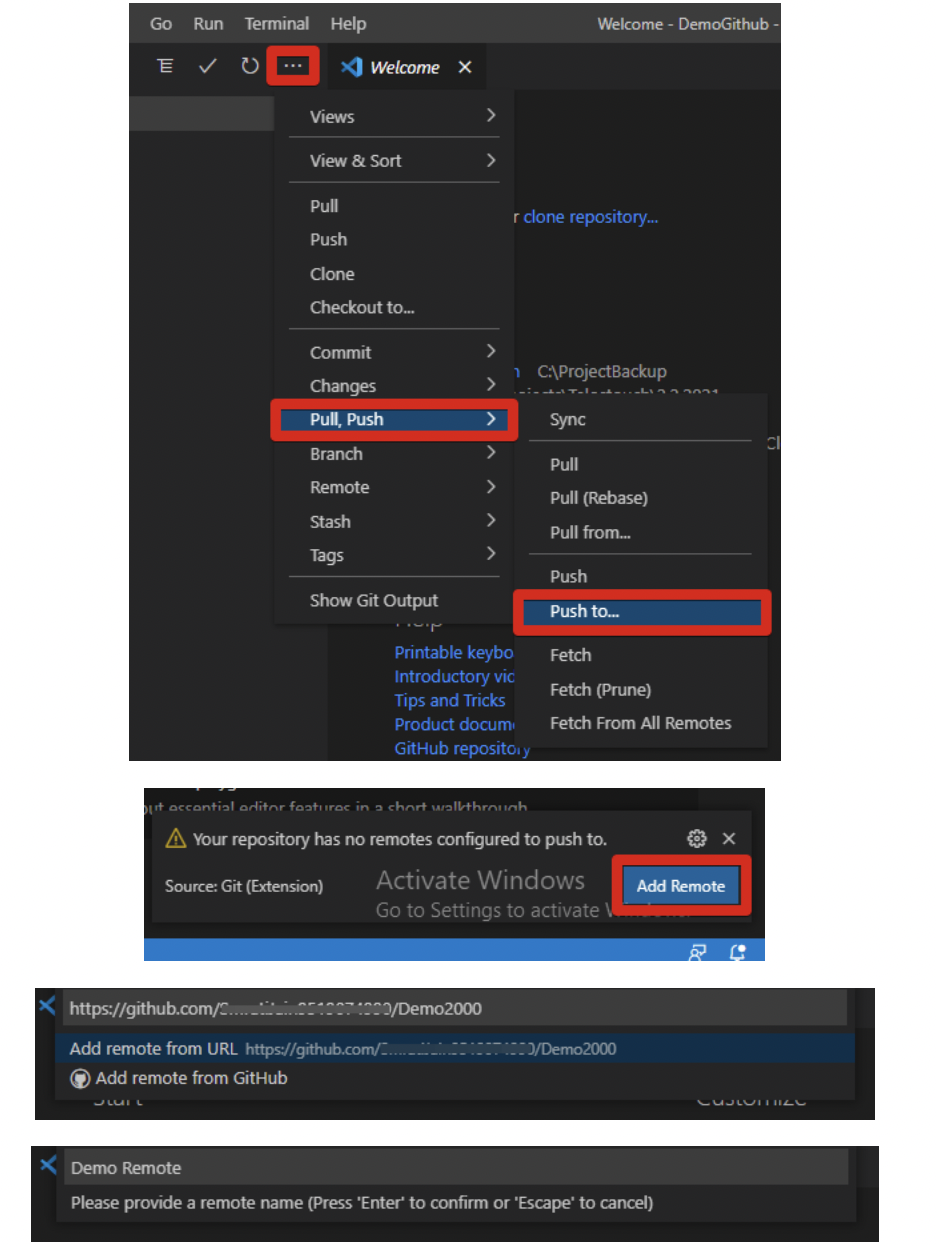Click the feedback icon in status bar
This screenshot has width=936, height=1246.
click(x=698, y=953)
